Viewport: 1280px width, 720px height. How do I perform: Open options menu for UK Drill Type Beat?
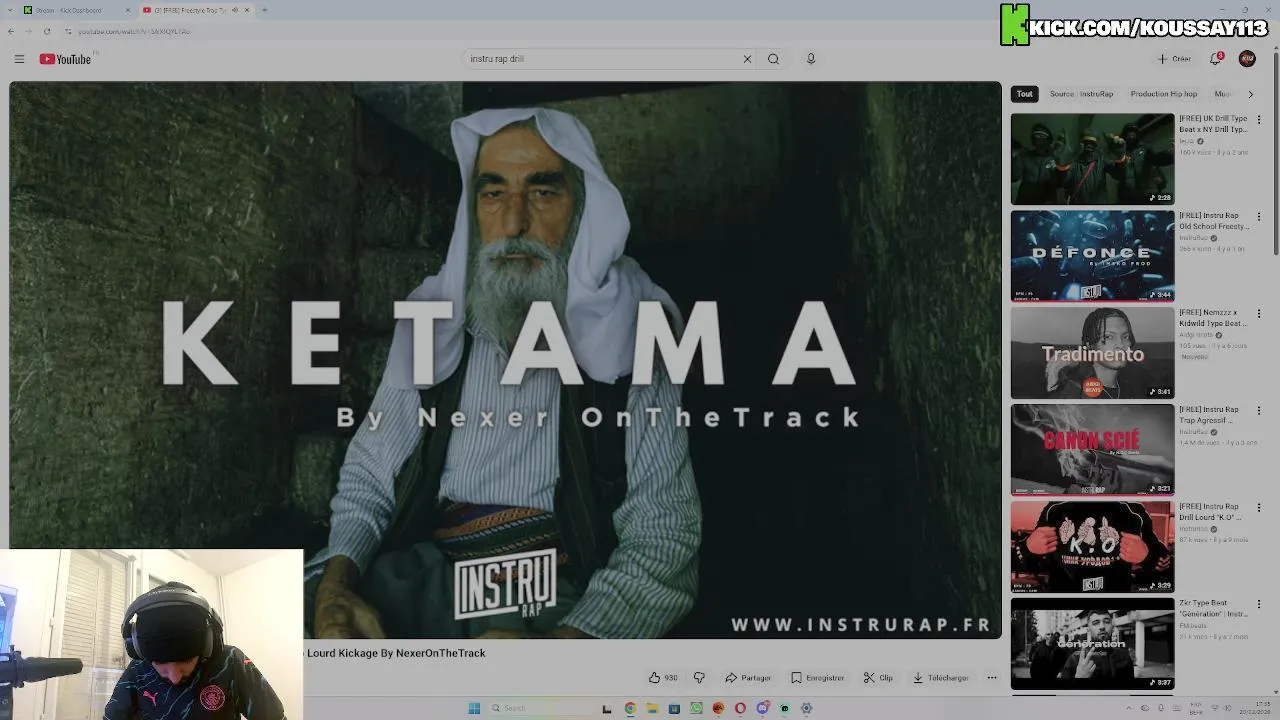(x=1259, y=120)
